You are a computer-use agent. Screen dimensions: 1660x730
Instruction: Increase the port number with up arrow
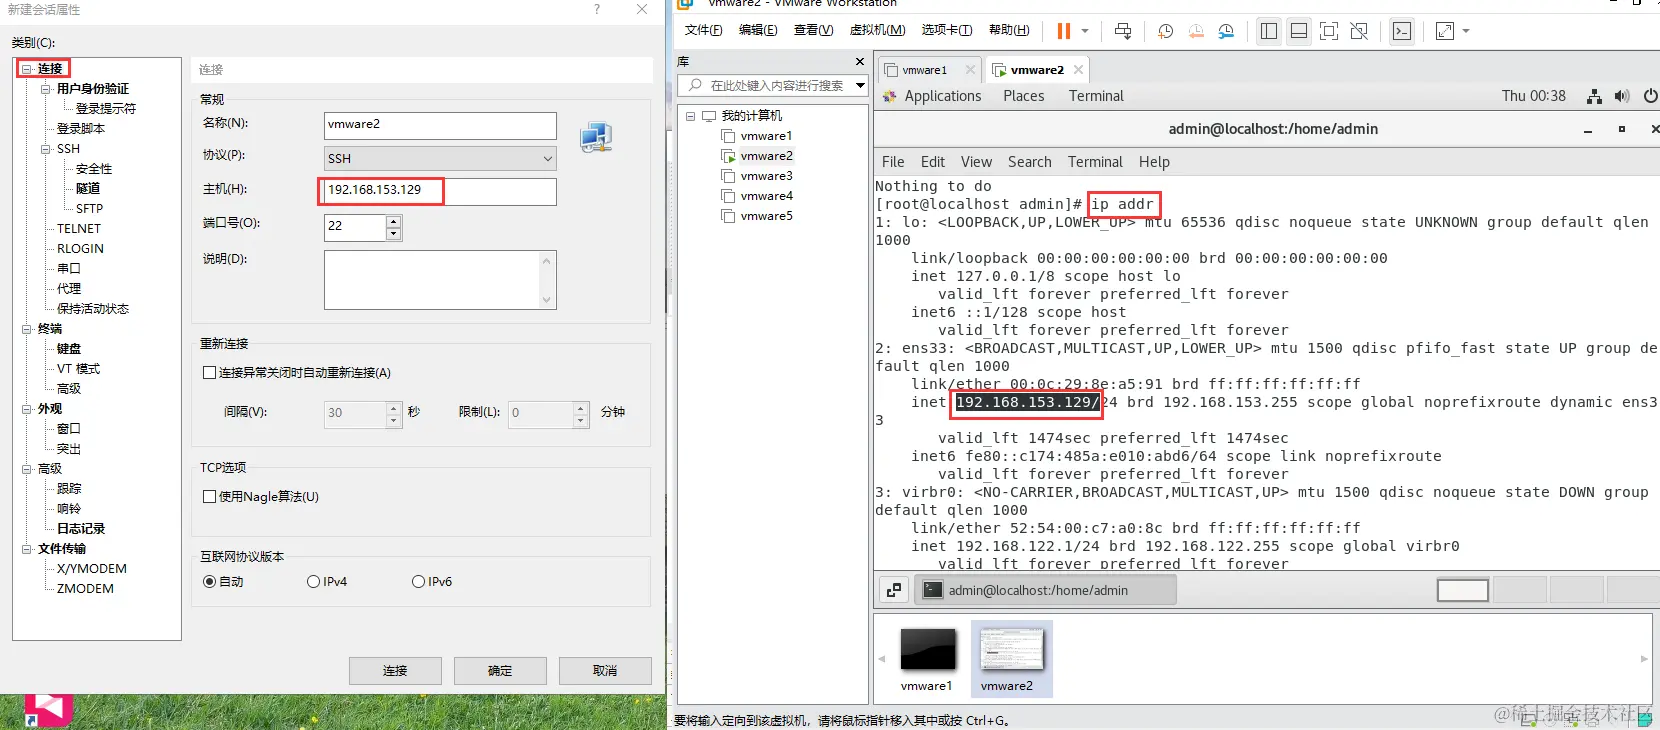pyautogui.click(x=394, y=221)
